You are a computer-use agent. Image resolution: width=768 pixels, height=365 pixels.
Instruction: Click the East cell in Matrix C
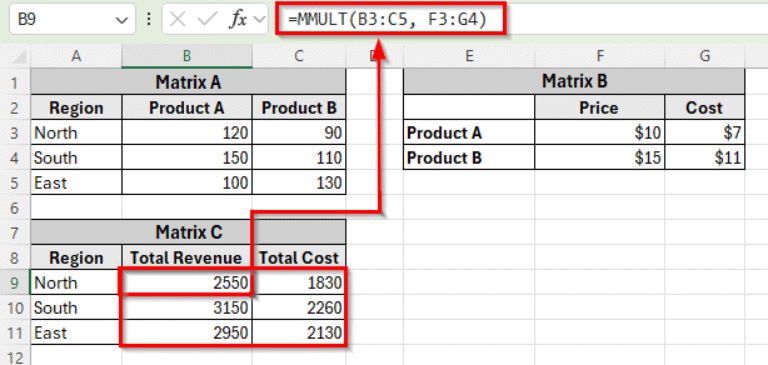tap(76, 333)
